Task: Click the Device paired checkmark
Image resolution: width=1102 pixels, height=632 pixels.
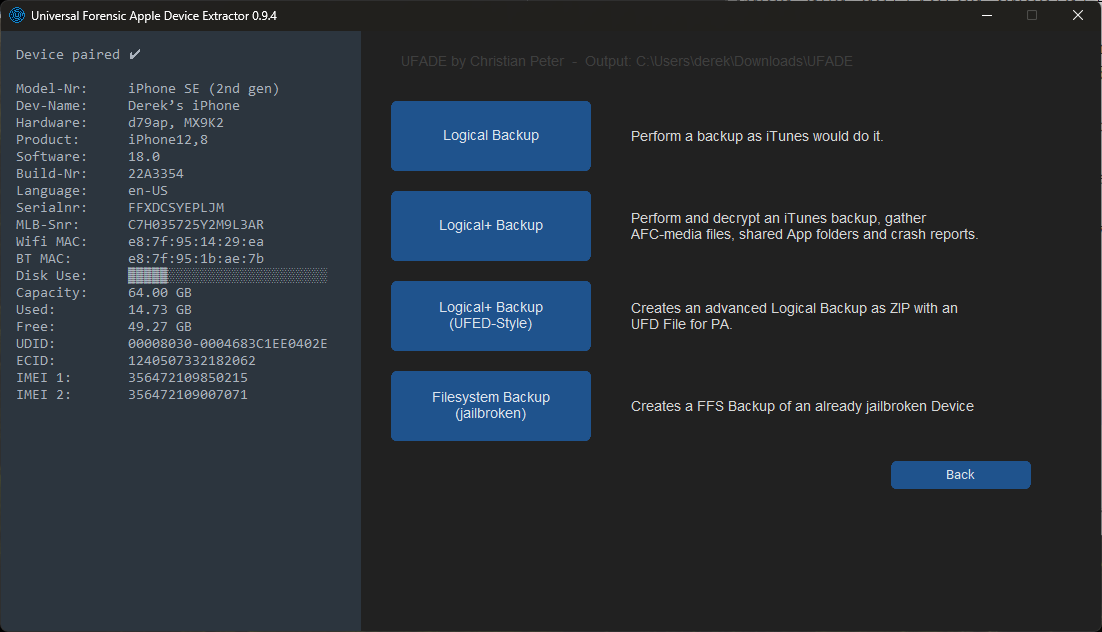Action: (x=135, y=54)
